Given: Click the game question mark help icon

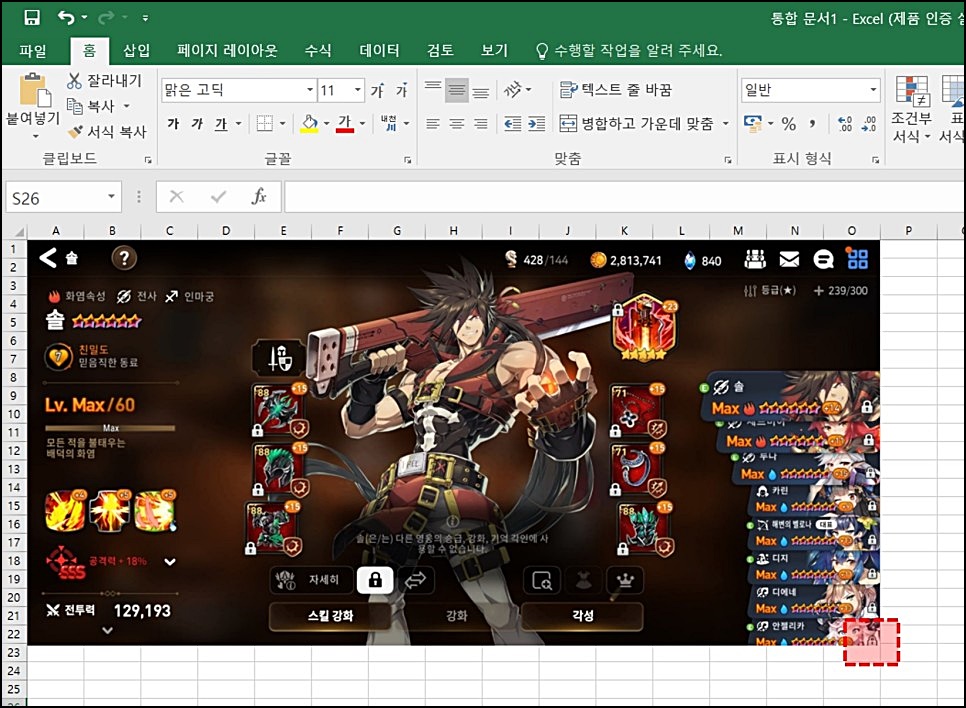Looking at the screenshot, I should click(124, 258).
